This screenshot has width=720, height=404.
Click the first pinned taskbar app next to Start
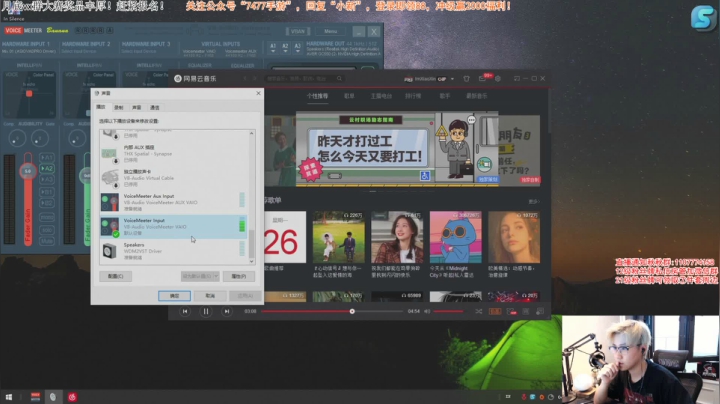[x=35, y=397]
